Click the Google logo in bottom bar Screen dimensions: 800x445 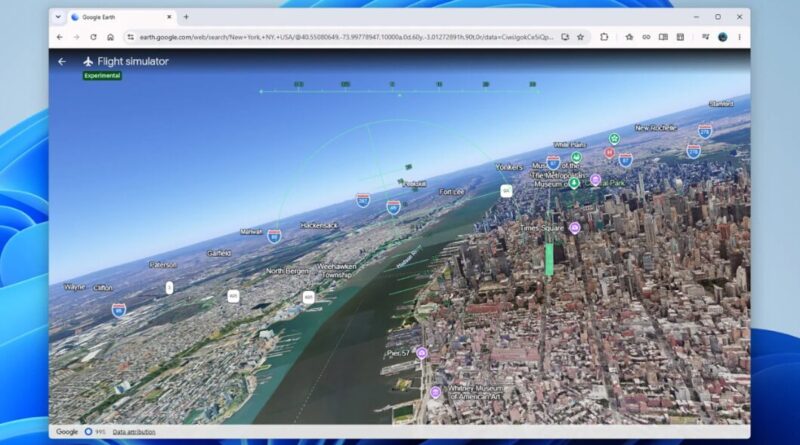point(67,432)
